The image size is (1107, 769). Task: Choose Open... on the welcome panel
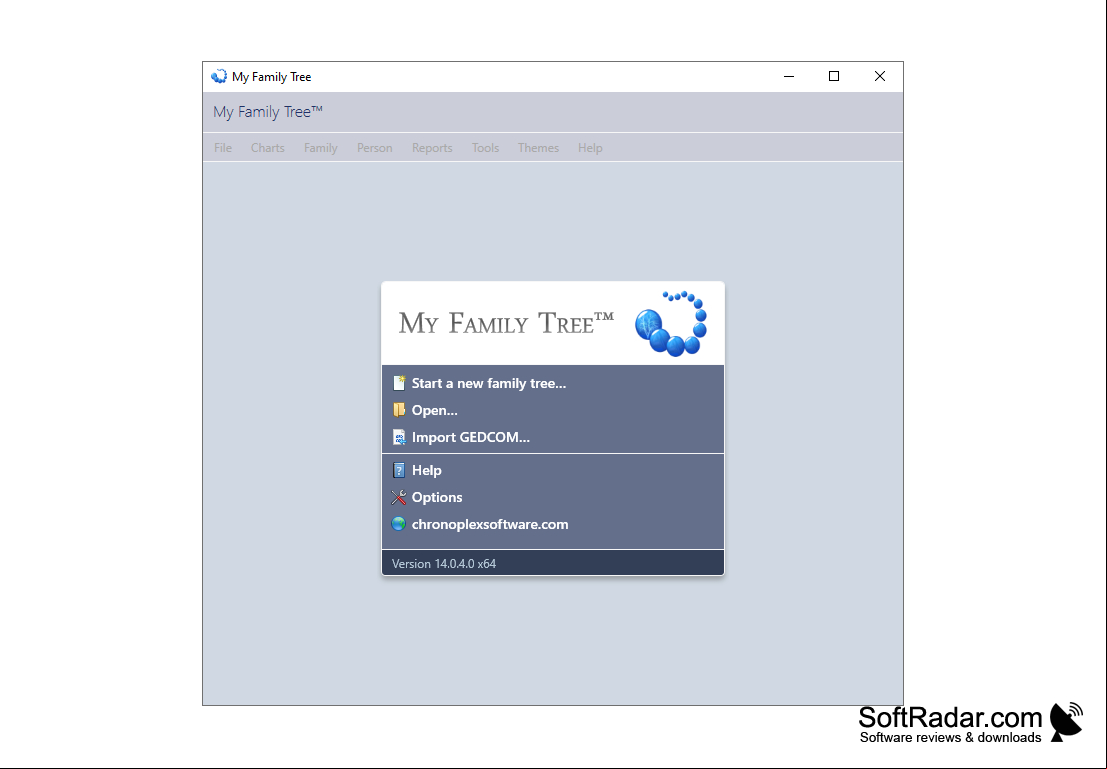point(434,410)
